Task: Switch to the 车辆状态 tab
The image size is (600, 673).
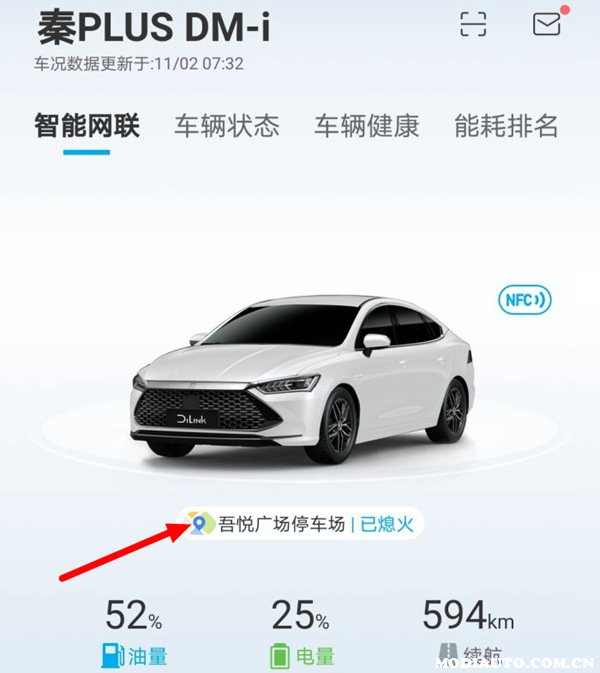Action: [227, 126]
